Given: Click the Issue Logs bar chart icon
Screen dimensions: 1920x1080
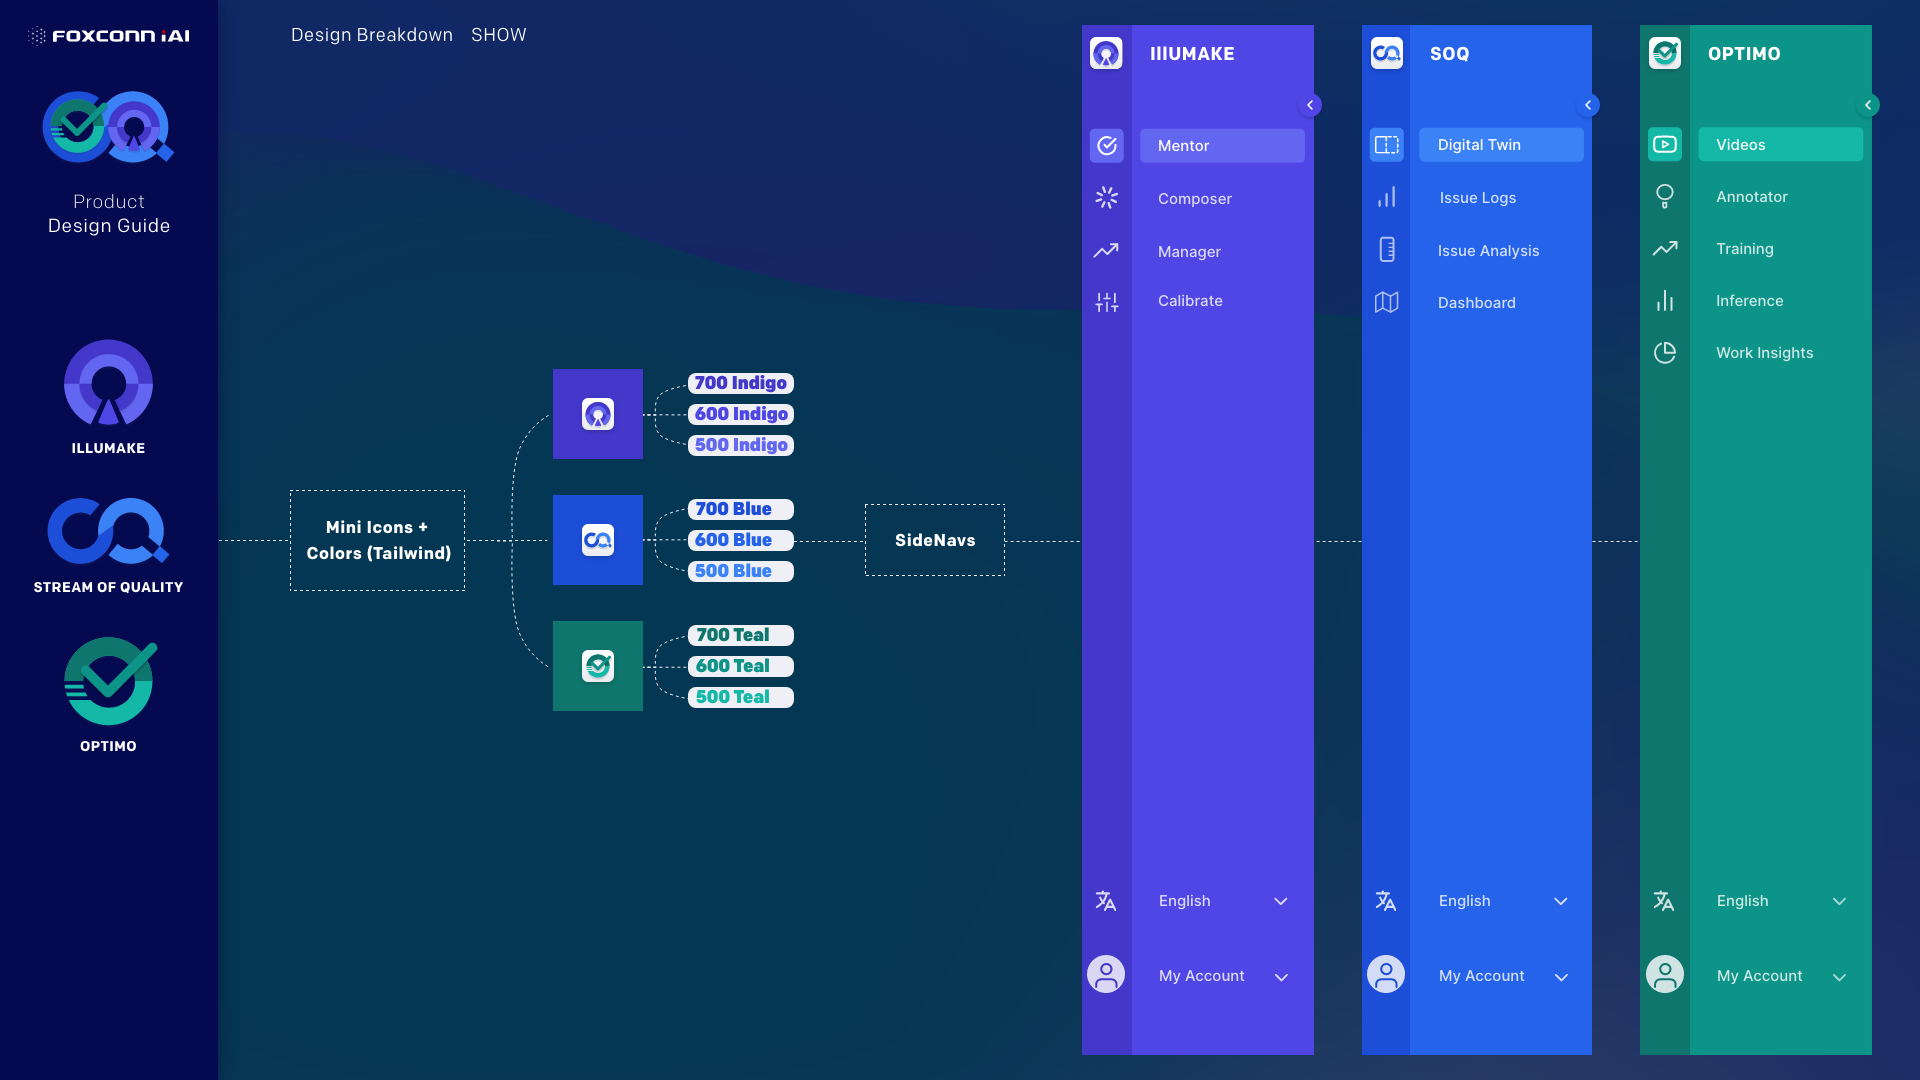Looking at the screenshot, I should click(1387, 197).
